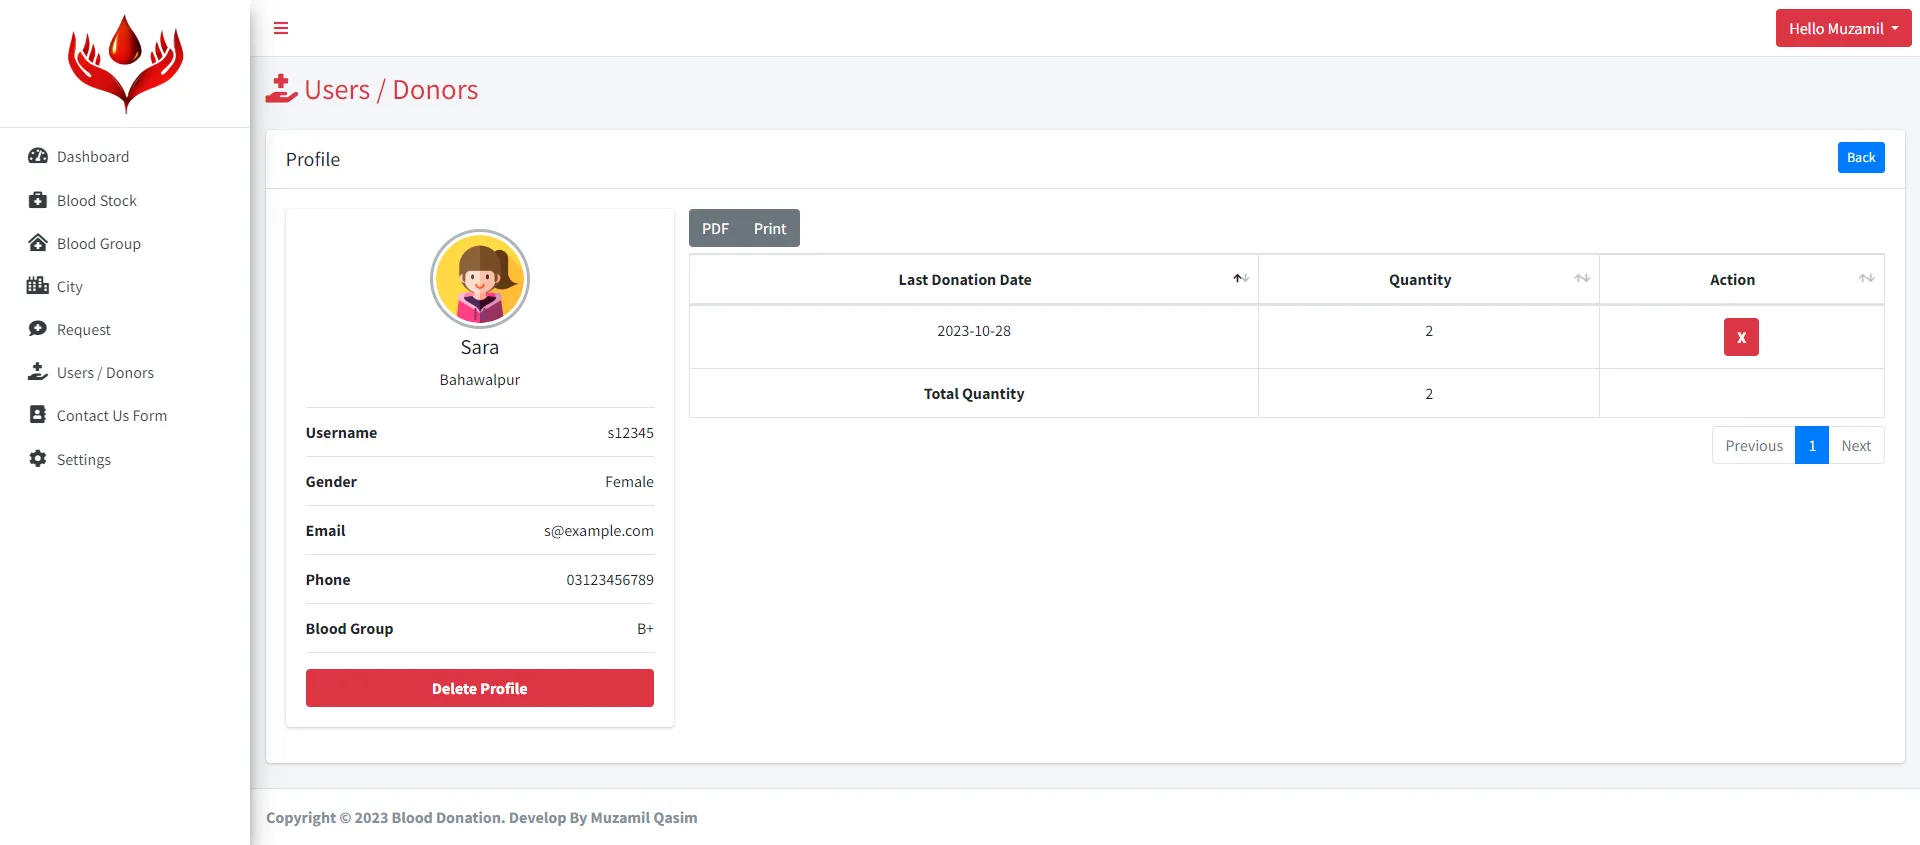The width and height of the screenshot is (1920, 845).
Task: Delete the 2023-10-28 donation record
Action: pos(1740,337)
